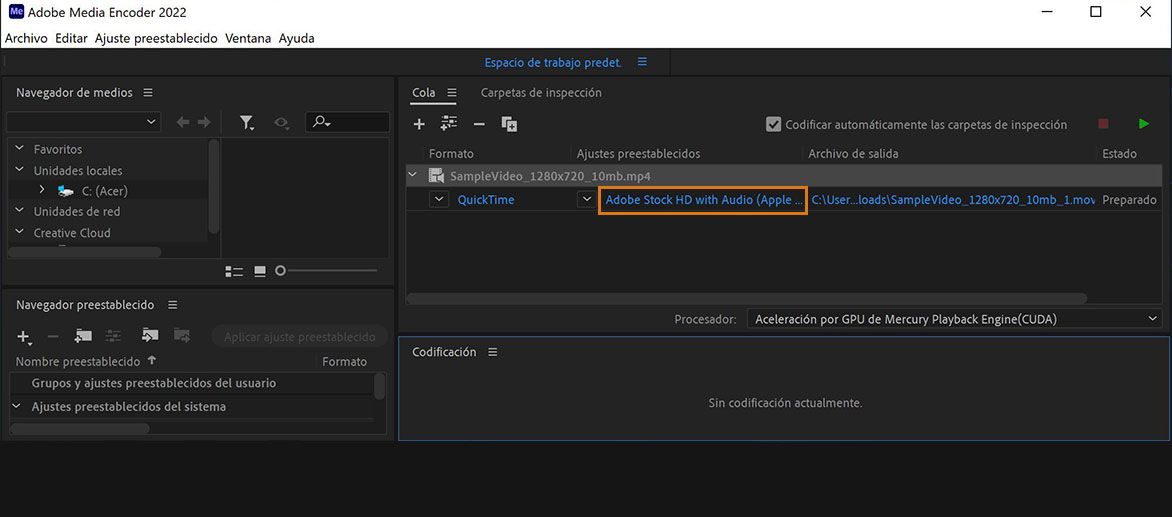Add output in the Cola toolbar
The width and height of the screenshot is (1172, 517).
coord(448,124)
